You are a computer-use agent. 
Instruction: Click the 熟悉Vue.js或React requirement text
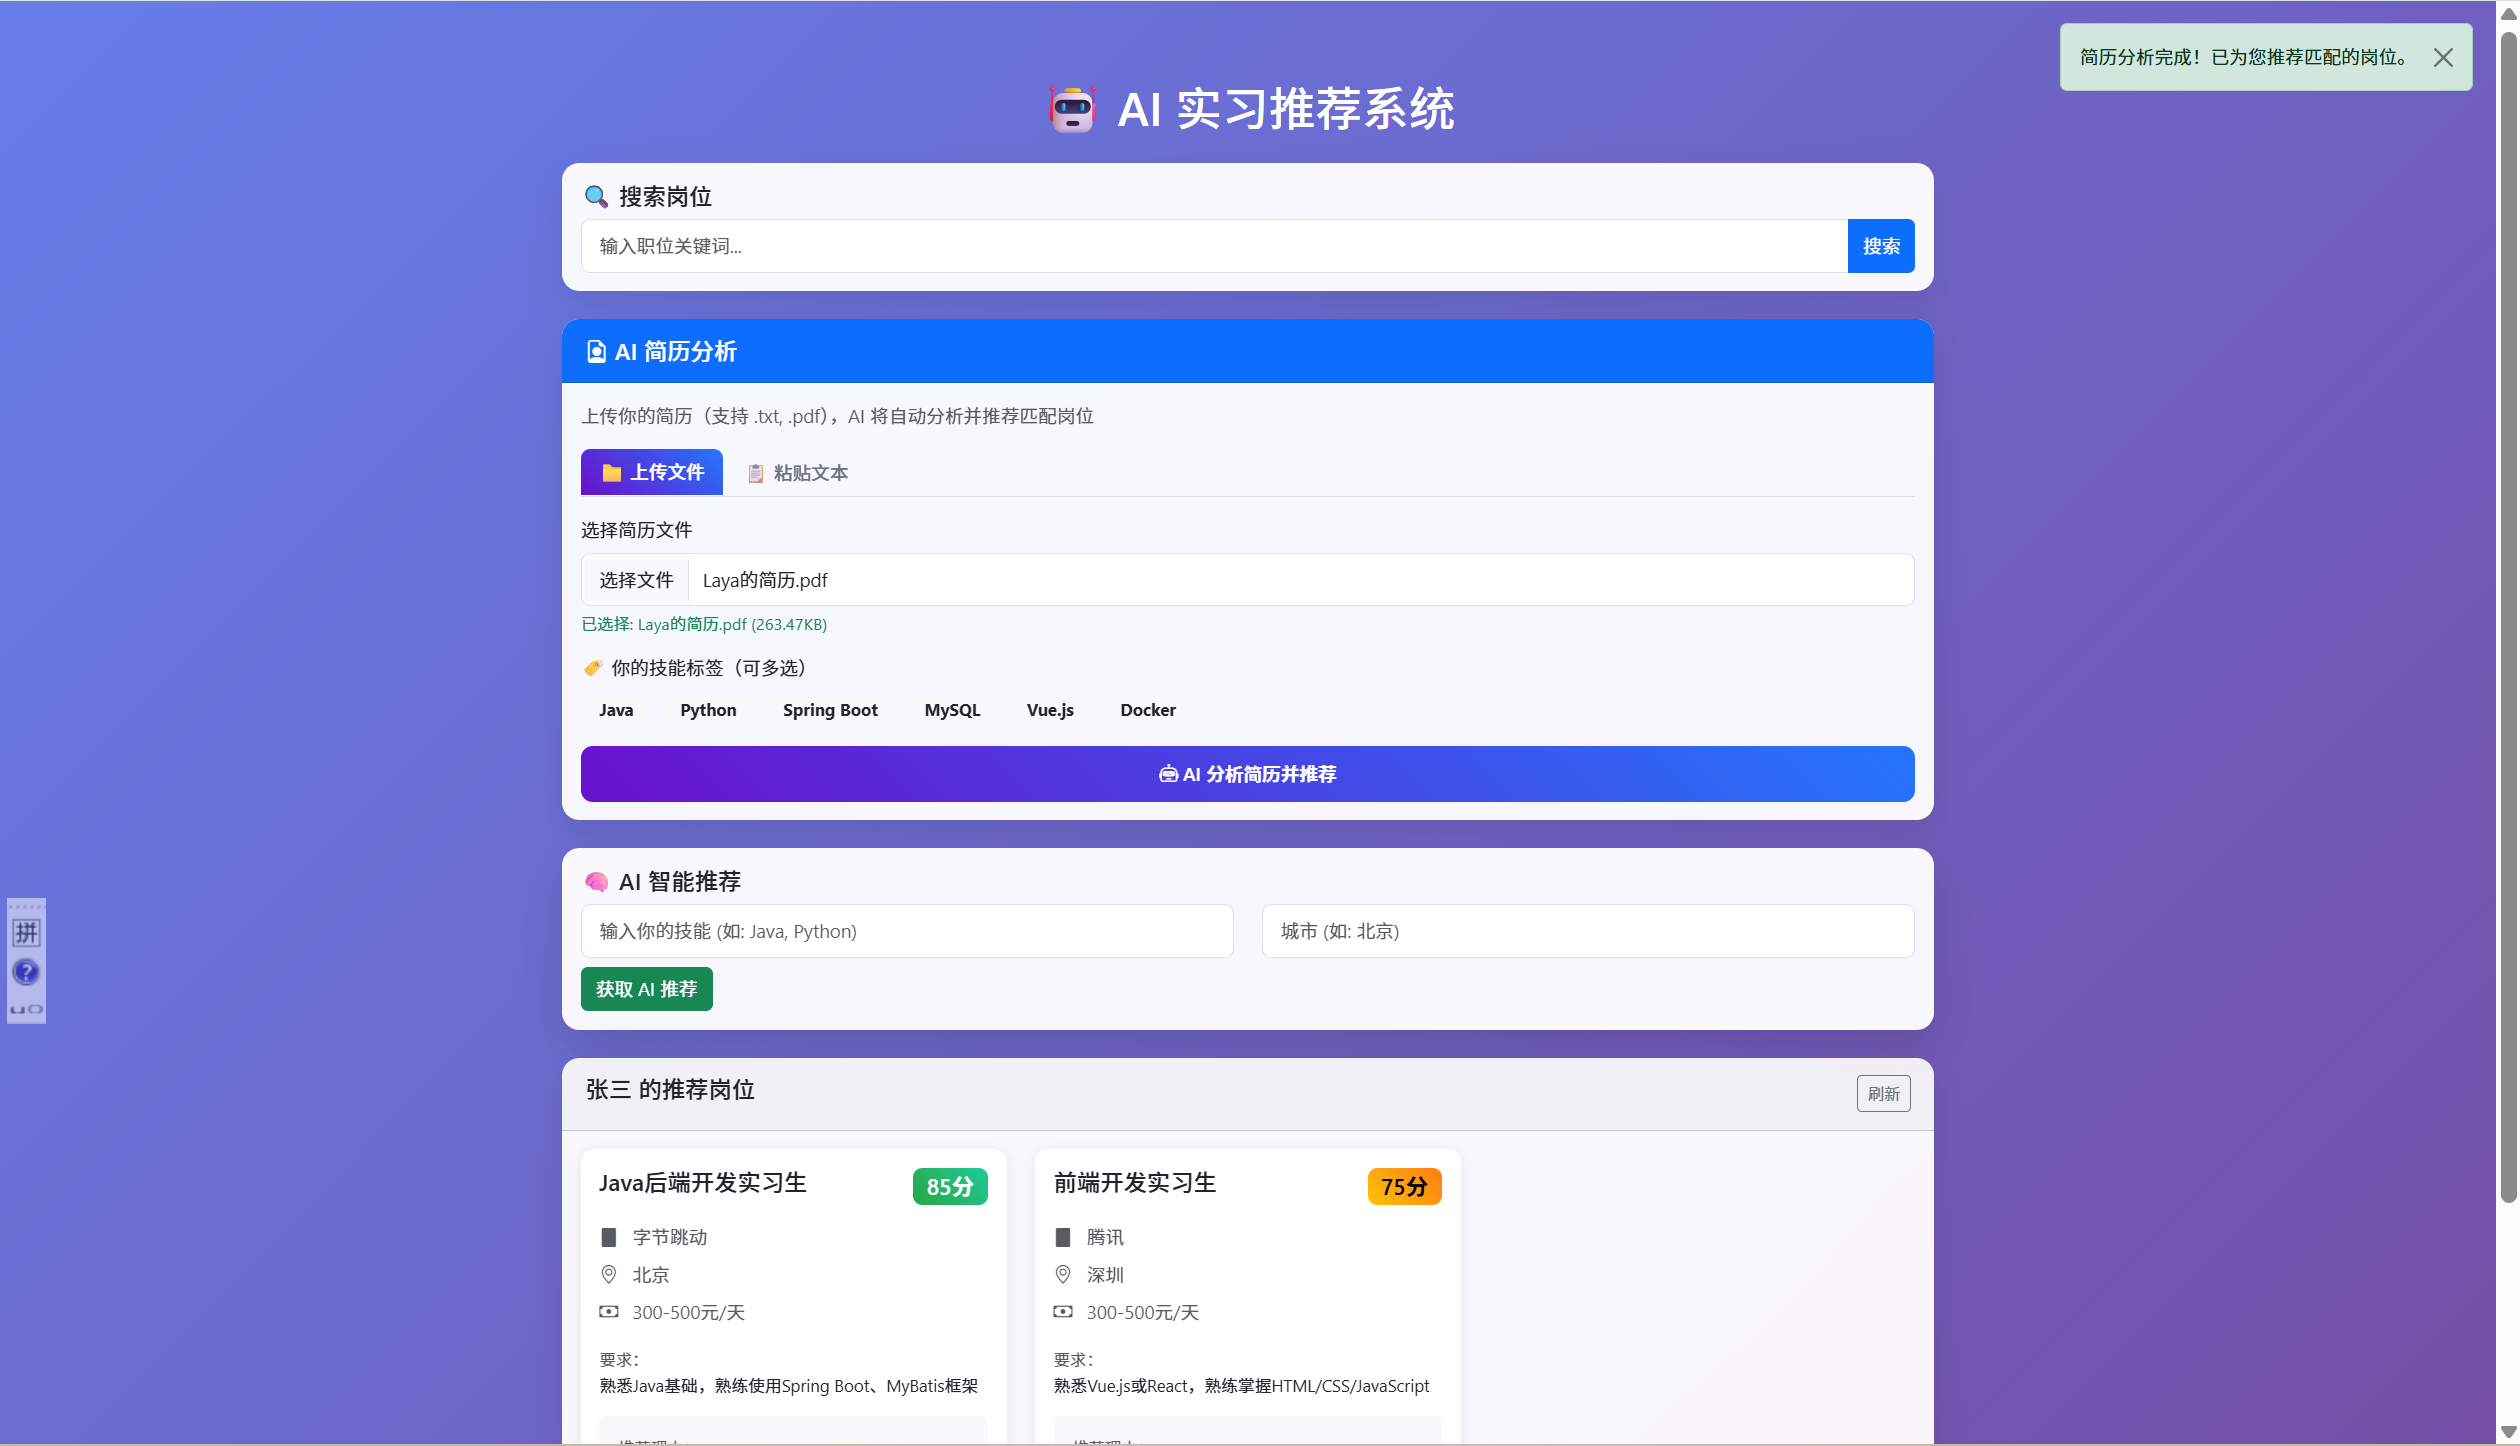(x=1242, y=1386)
